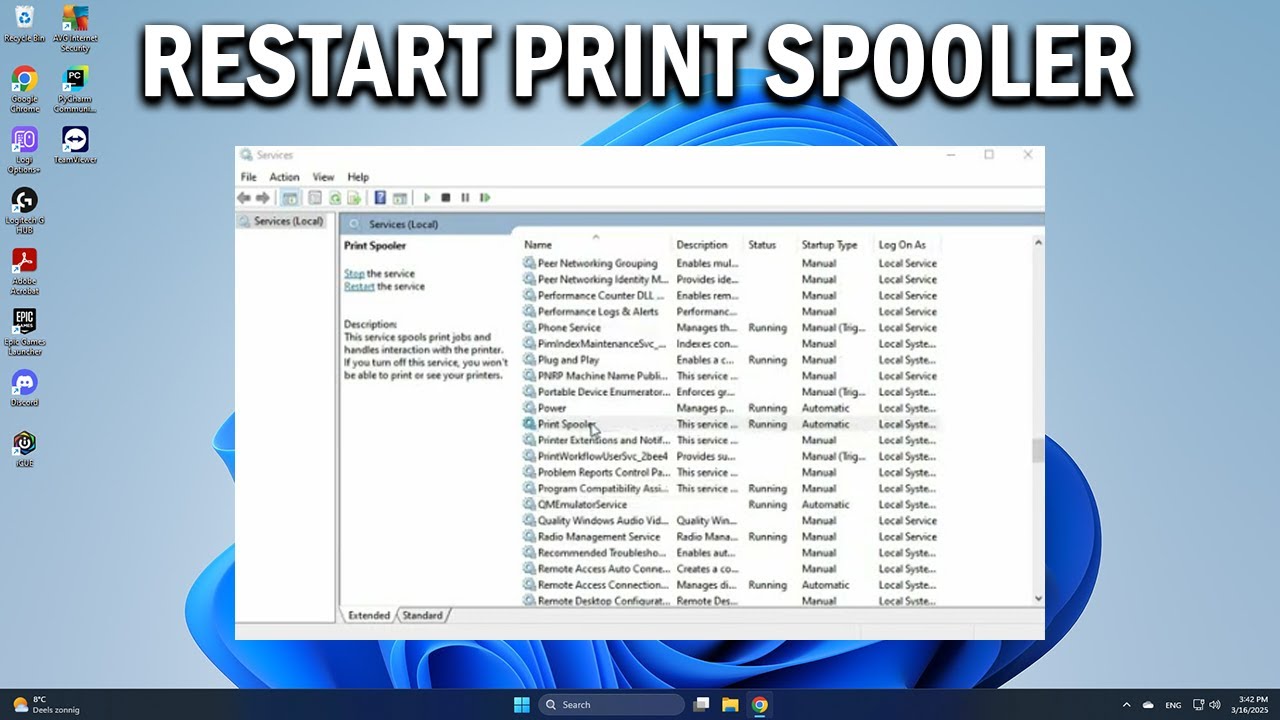Sort by the Status column header
Viewport: 1280px width, 720px height.
pos(770,244)
